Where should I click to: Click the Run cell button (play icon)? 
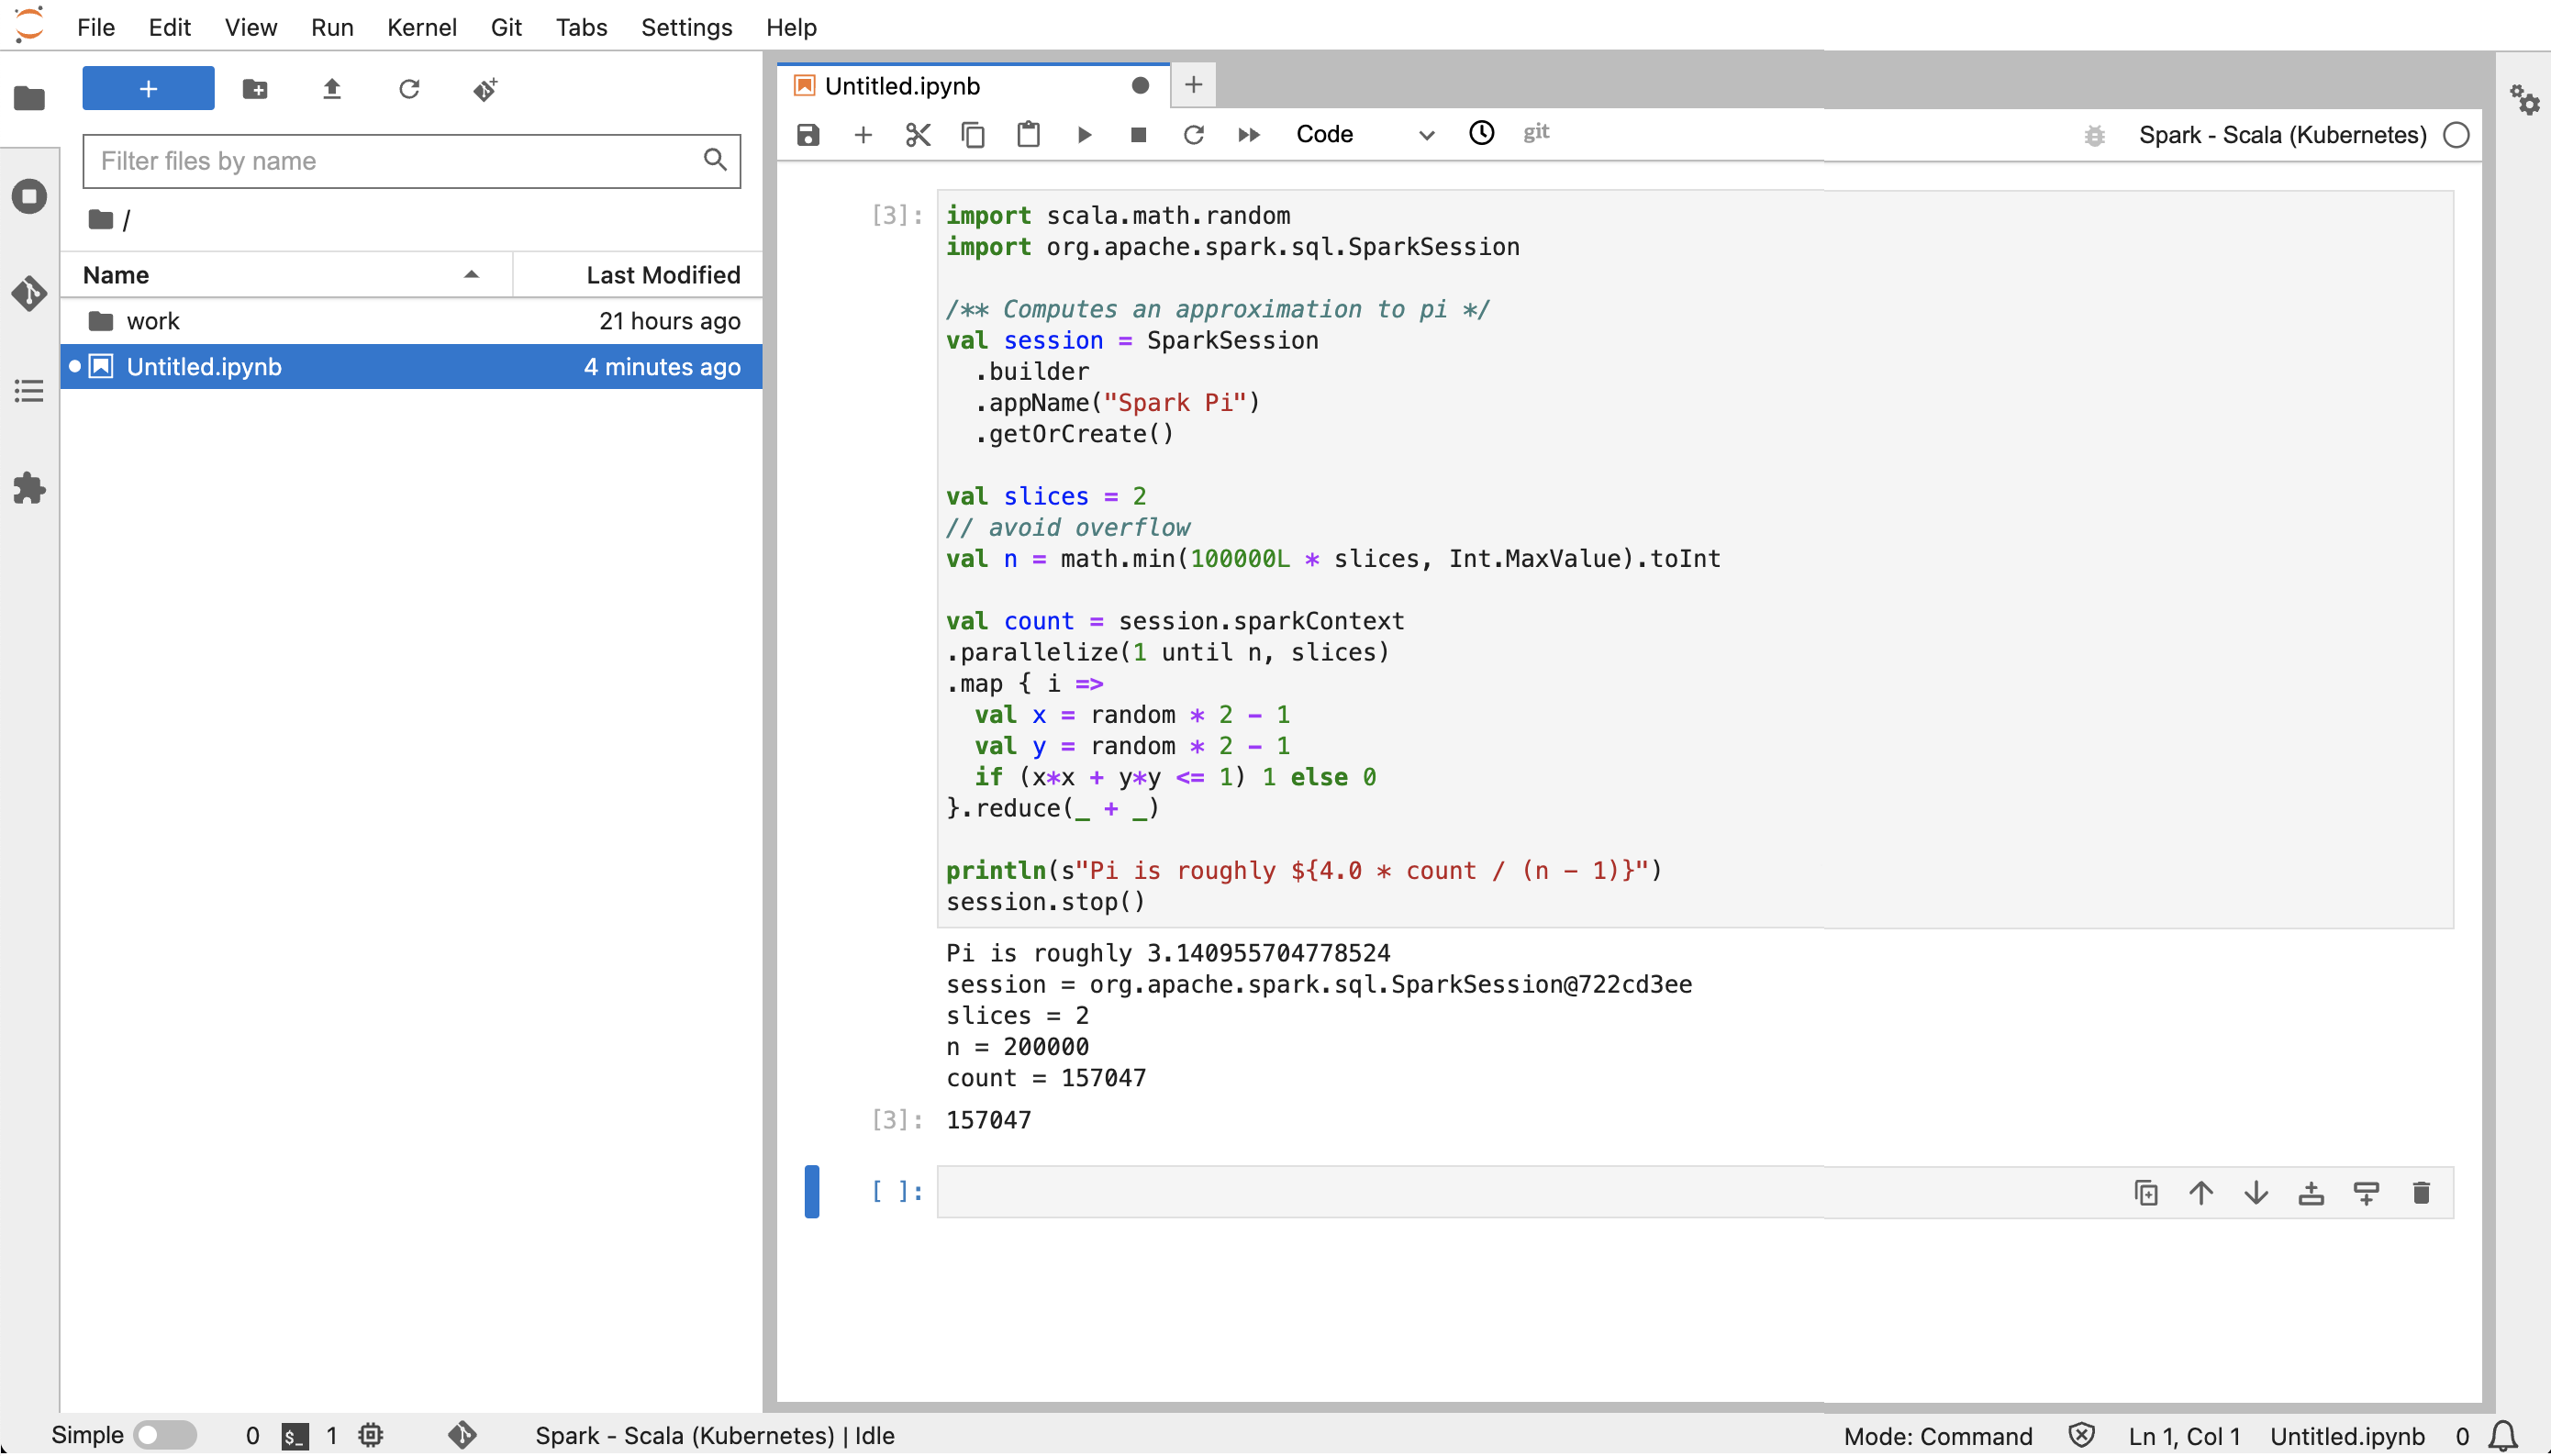coord(1081,133)
